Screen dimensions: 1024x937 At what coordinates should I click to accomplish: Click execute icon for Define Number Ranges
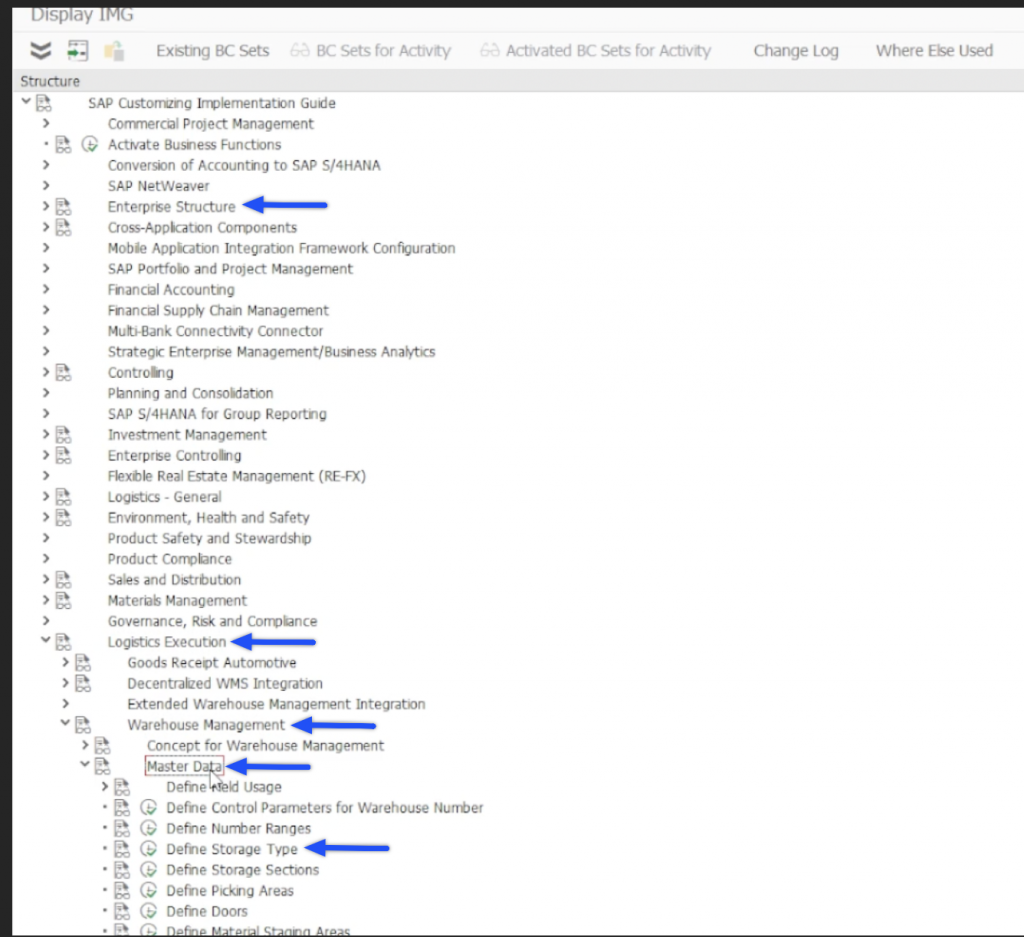click(x=149, y=828)
